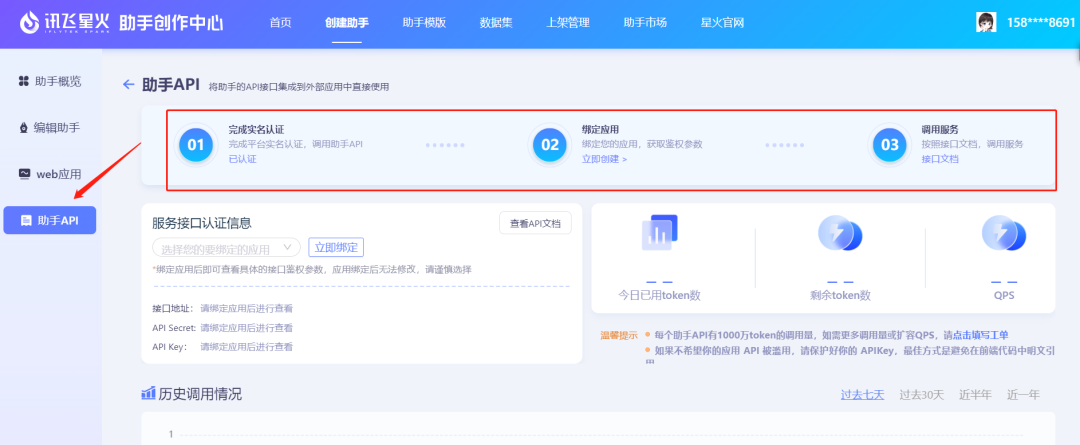Go to the 首页 tab

(280, 23)
